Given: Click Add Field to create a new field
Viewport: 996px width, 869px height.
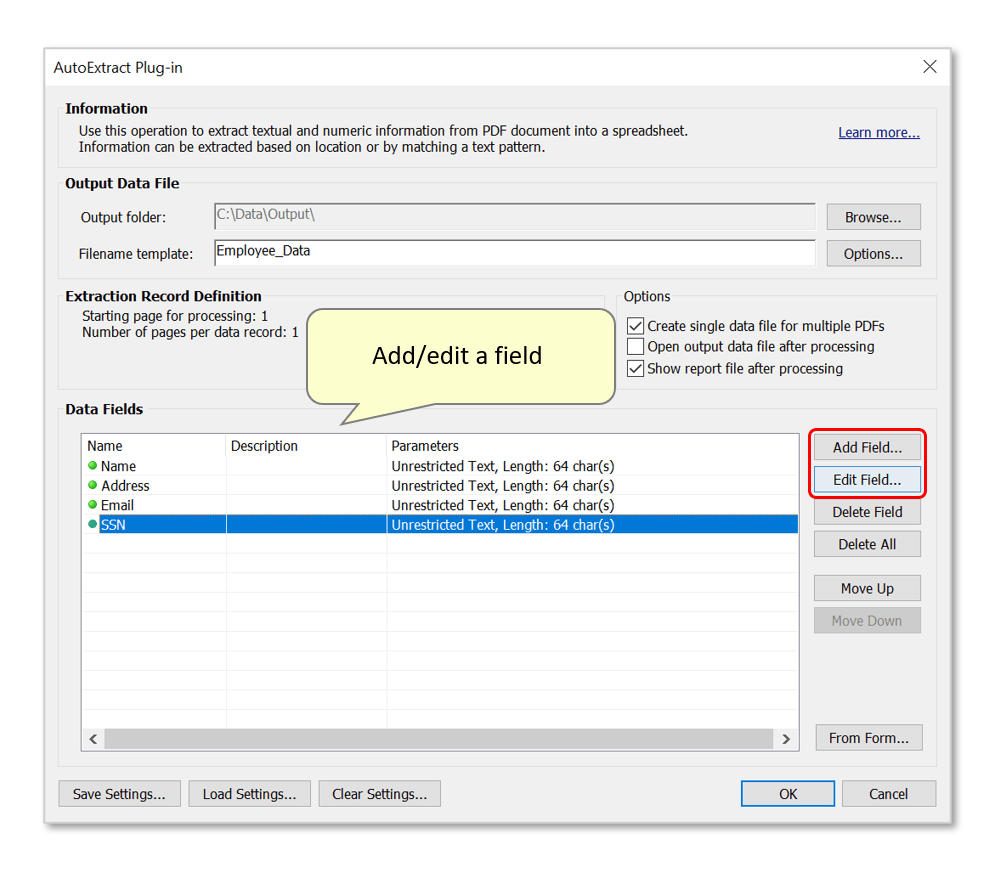Looking at the screenshot, I should [x=866, y=447].
